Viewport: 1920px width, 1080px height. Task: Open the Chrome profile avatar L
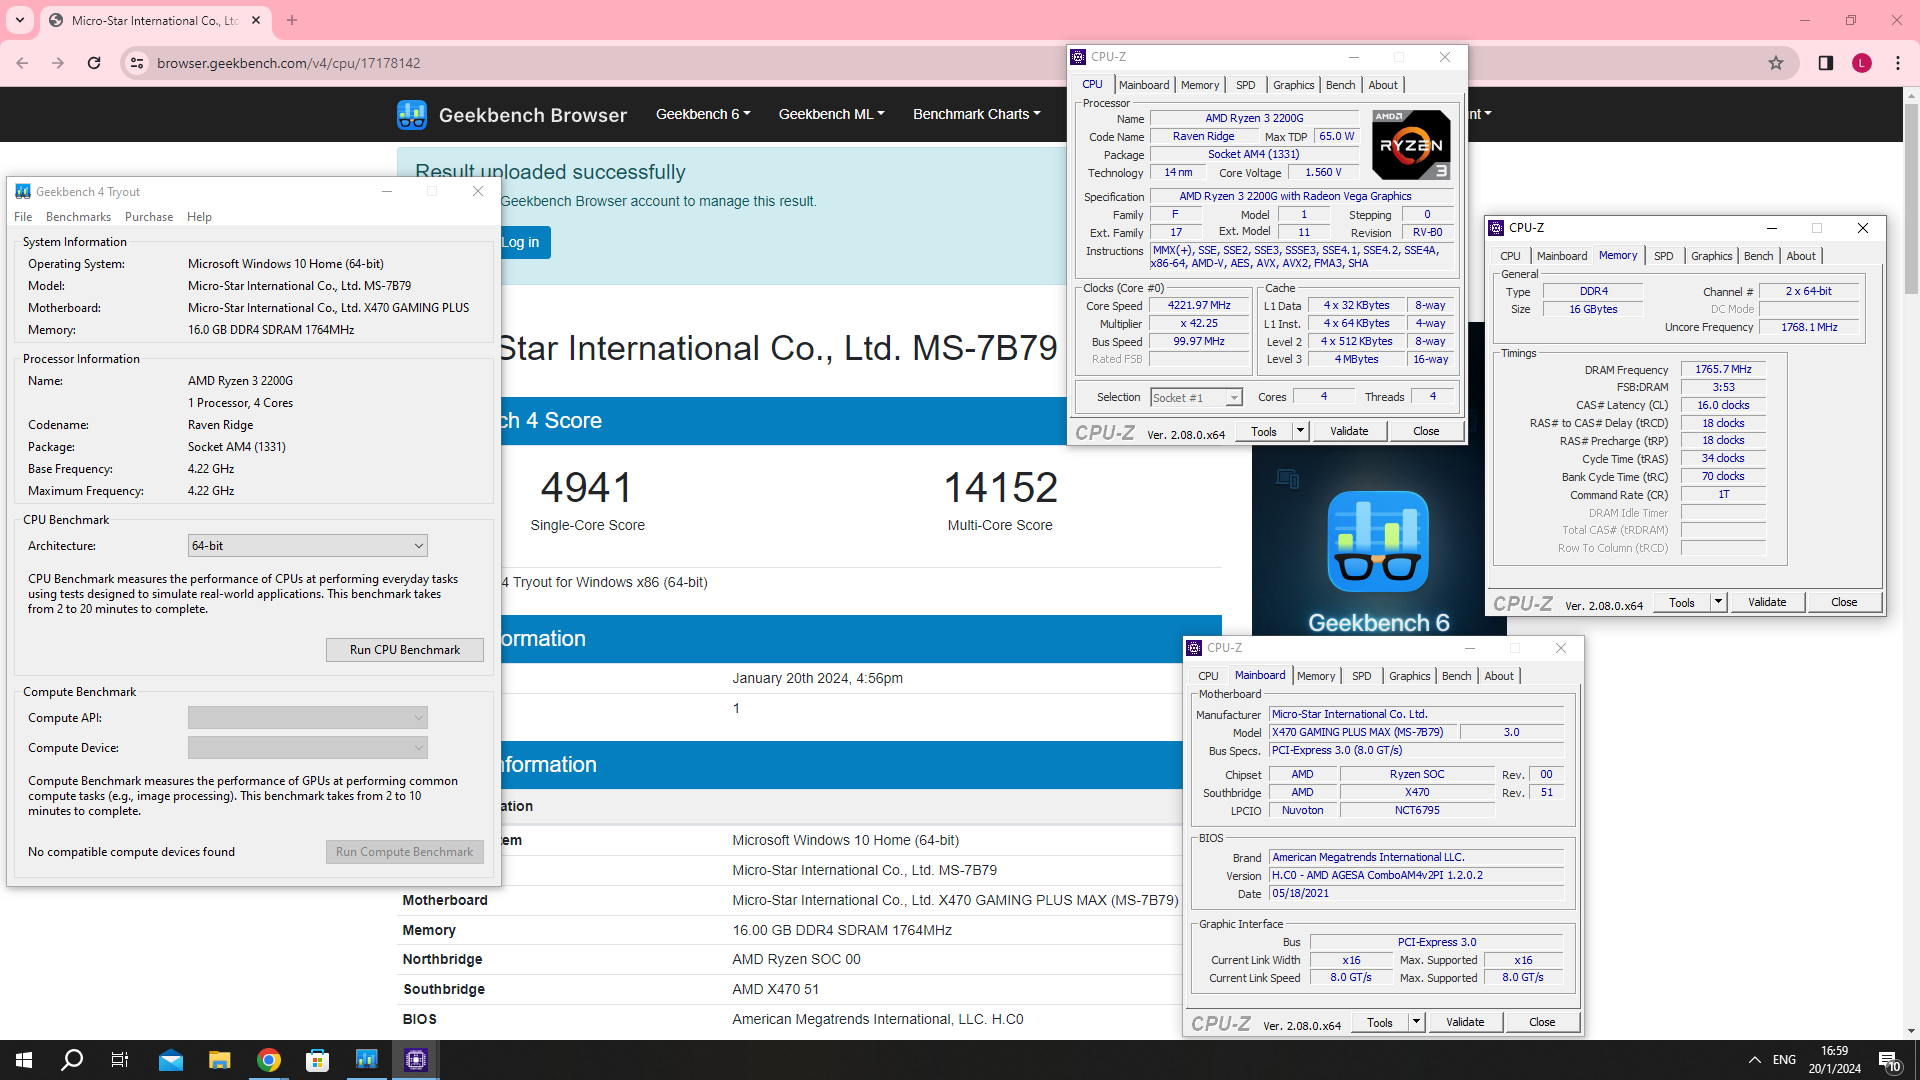click(x=1861, y=63)
